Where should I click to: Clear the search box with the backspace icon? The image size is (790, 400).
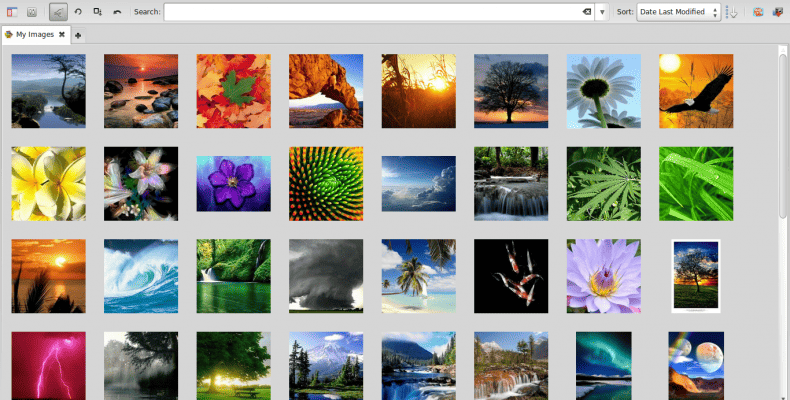point(586,12)
